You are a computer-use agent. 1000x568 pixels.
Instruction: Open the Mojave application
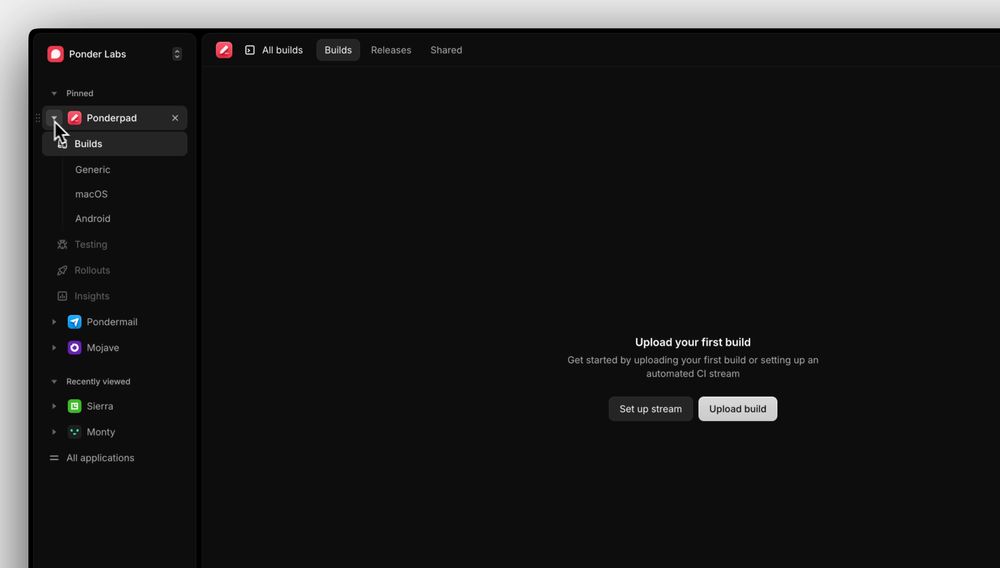pyautogui.click(x=103, y=347)
